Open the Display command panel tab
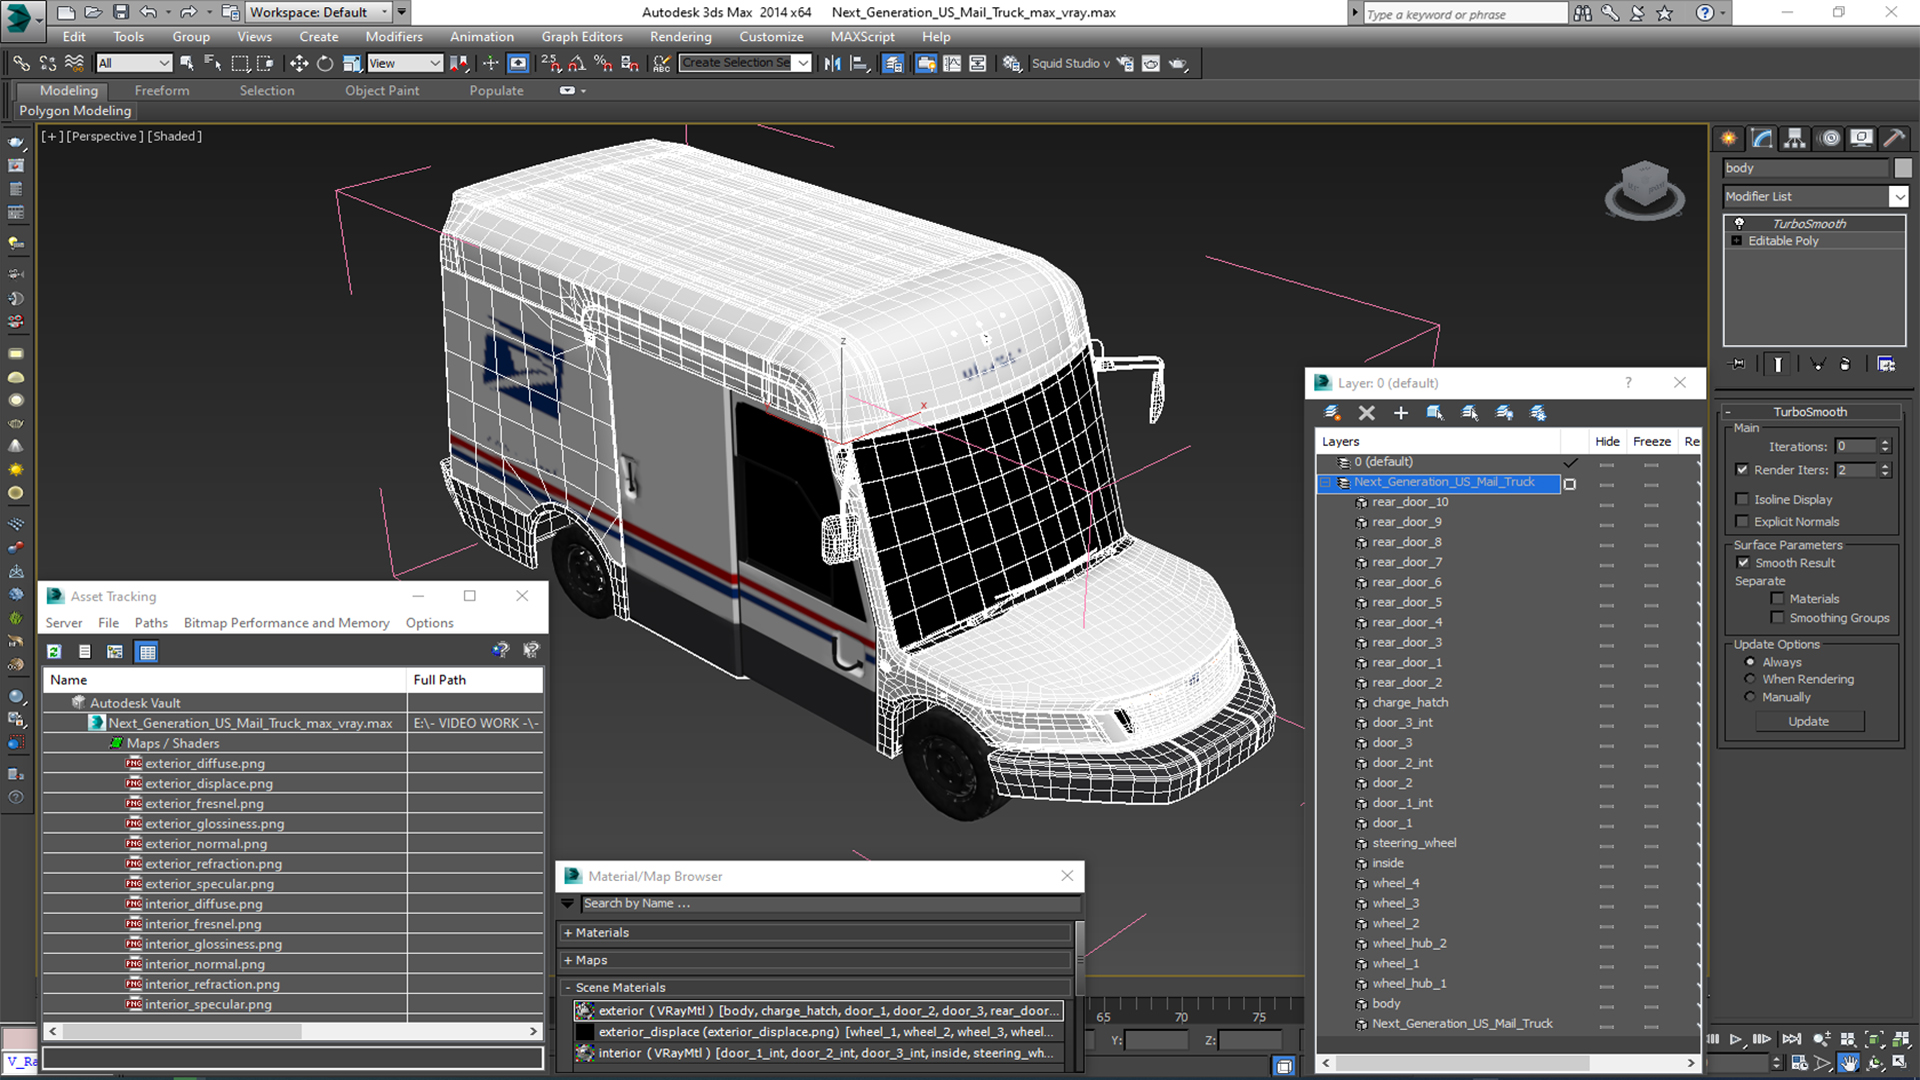This screenshot has width=1920, height=1080. pyautogui.click(x=1861, y=138)
